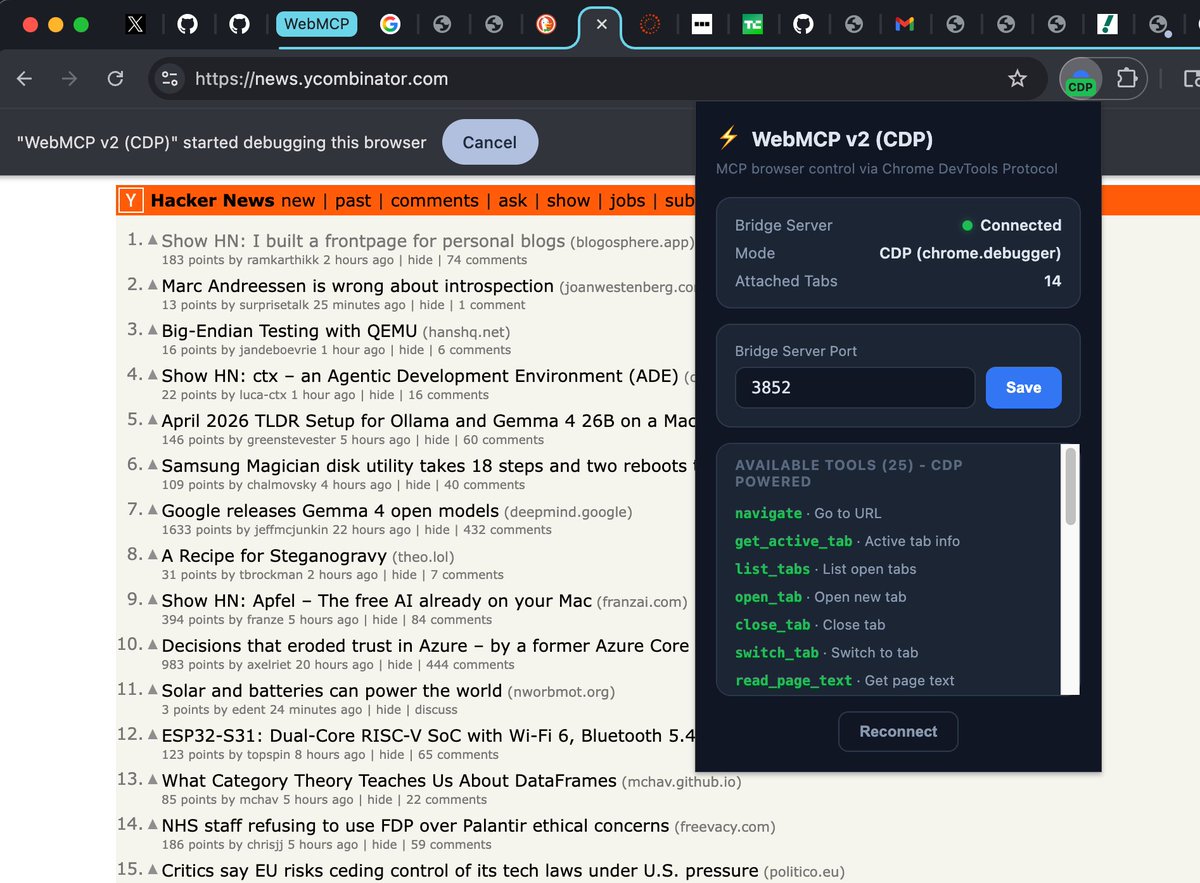Screen dimensions: 1200x883
Task: Click the Available Tools list scrollbar
Action: pos(1071,485)
